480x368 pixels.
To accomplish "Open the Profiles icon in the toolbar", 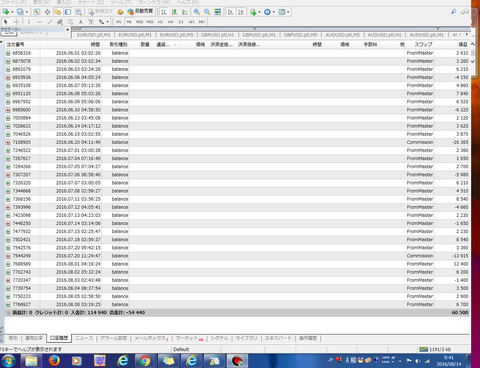I will [20, 12].
